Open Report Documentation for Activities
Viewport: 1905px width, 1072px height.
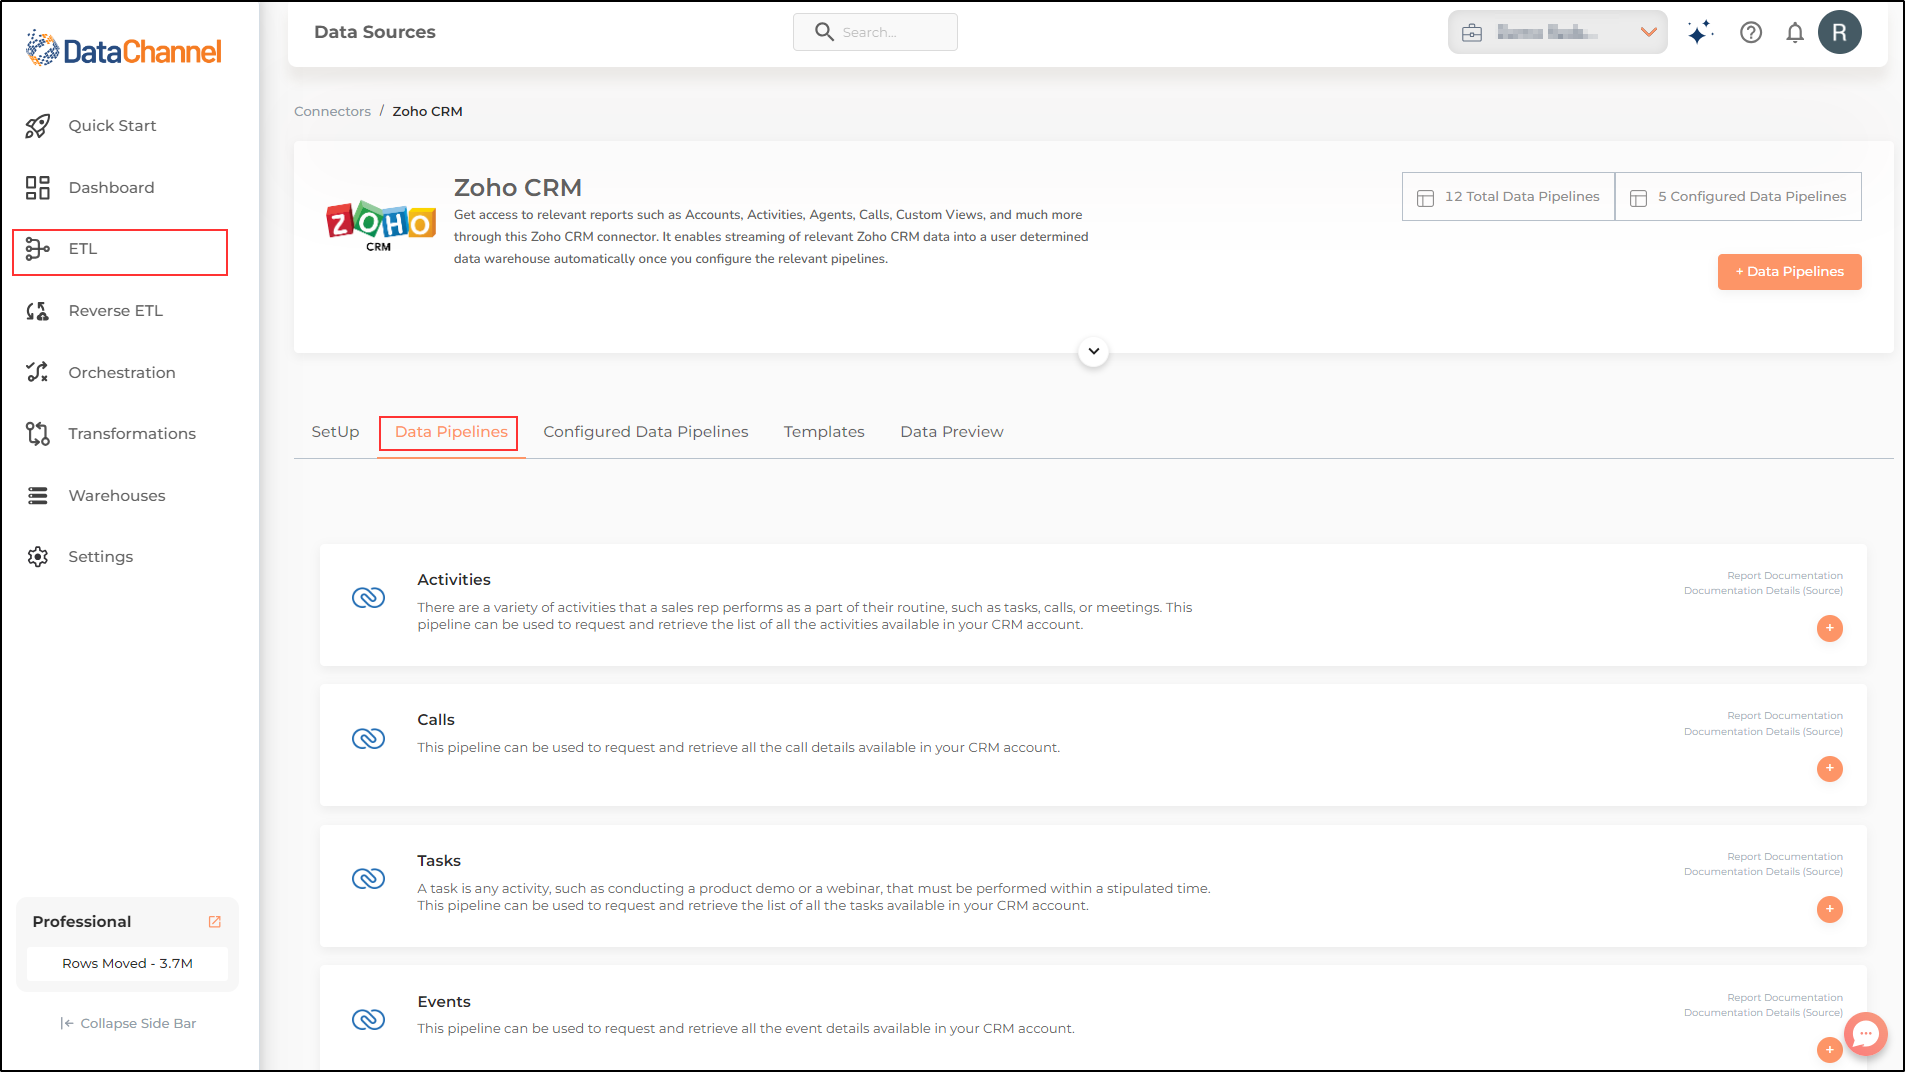pos(1785,576)
